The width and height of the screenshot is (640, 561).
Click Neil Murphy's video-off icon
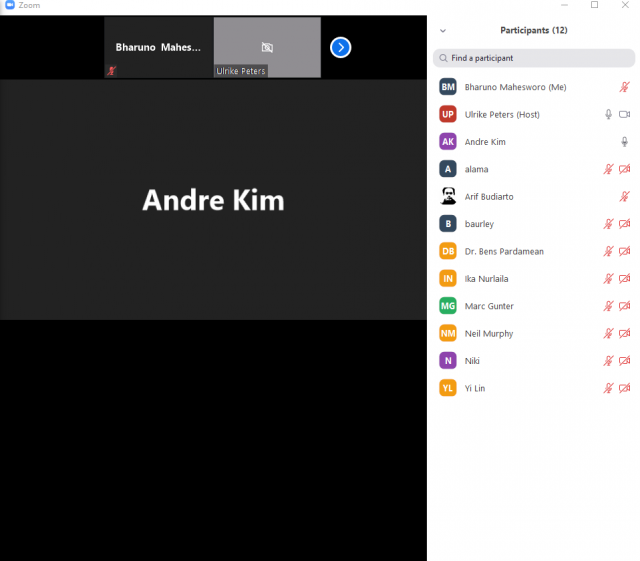[x=624, y=333]
